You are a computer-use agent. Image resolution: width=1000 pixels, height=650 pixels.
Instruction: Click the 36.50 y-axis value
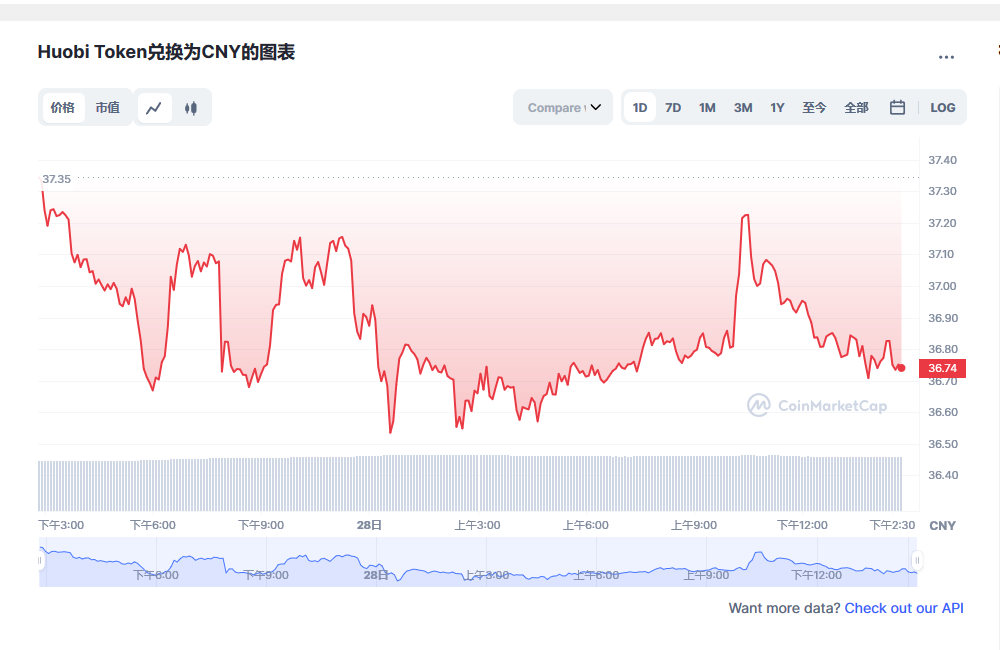pos(943,445)
